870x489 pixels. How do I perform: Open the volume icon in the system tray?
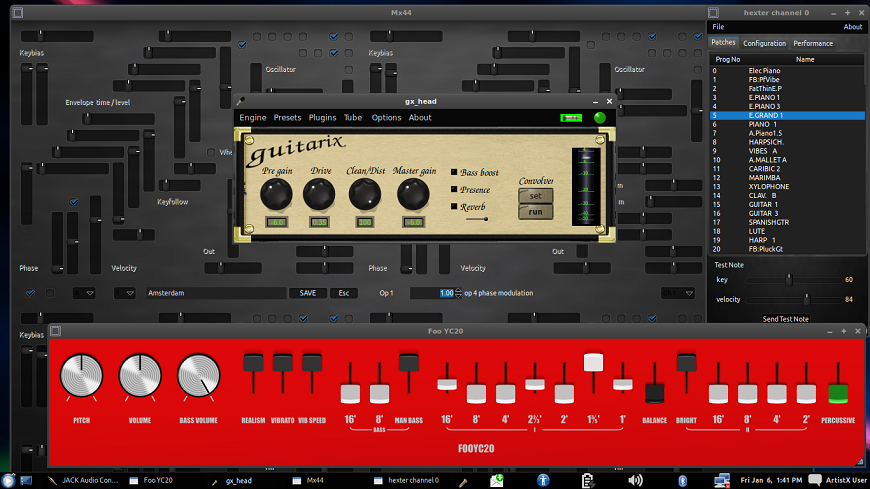635,480
